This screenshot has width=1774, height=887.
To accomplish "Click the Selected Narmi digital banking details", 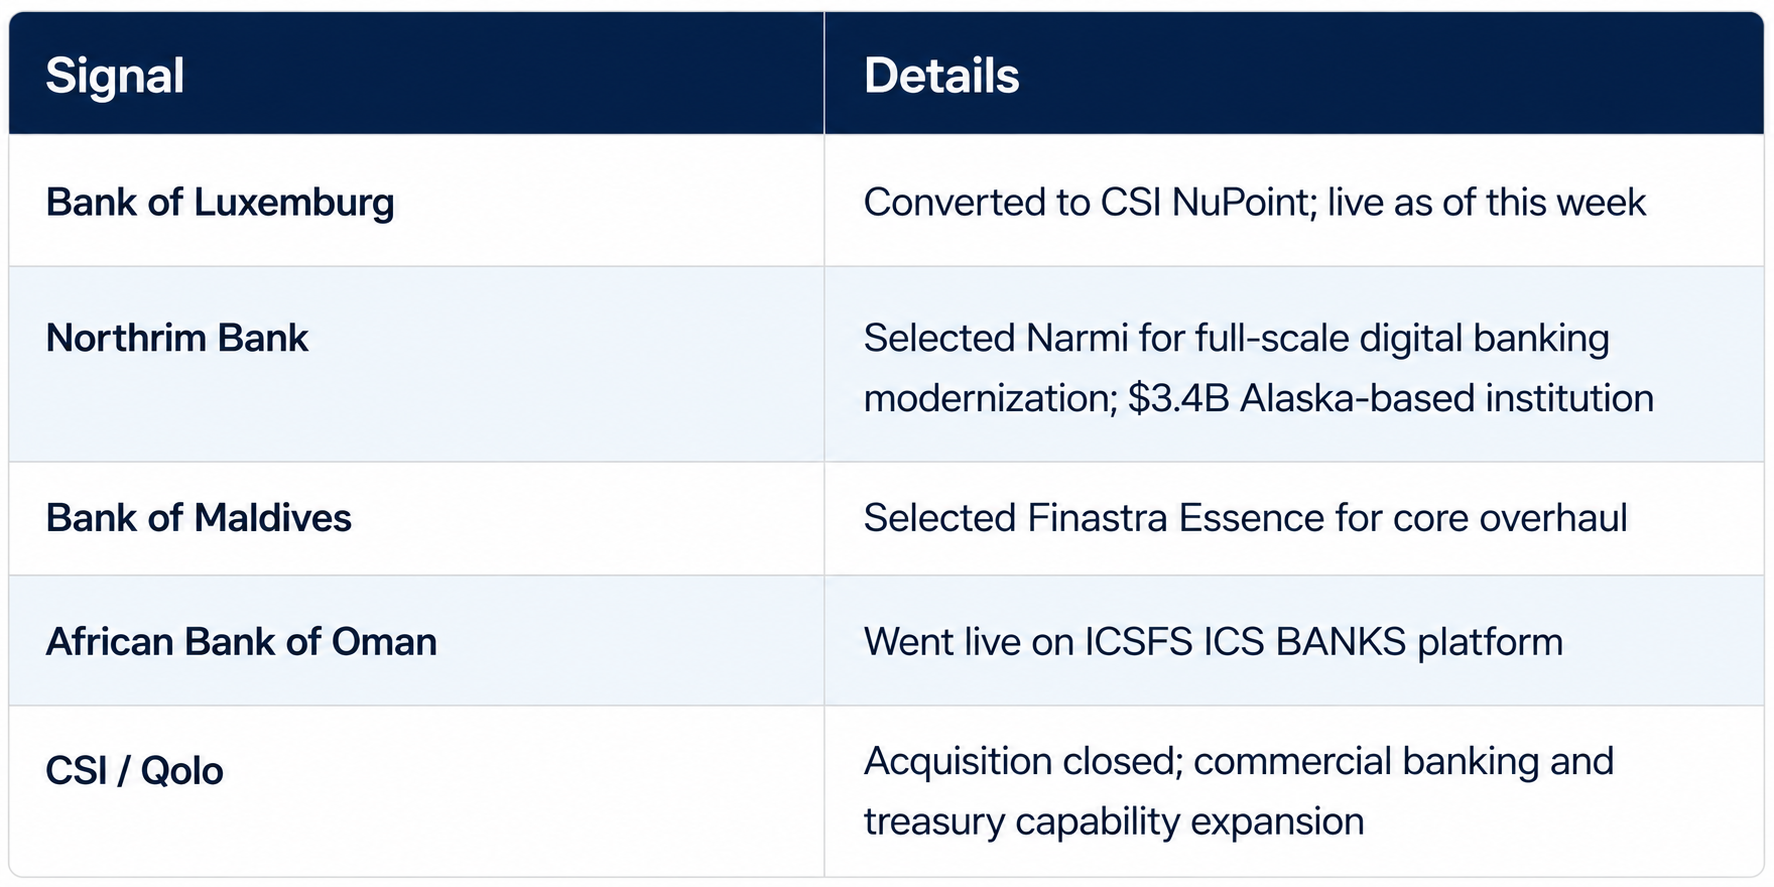I will [x=1236, y=338].
